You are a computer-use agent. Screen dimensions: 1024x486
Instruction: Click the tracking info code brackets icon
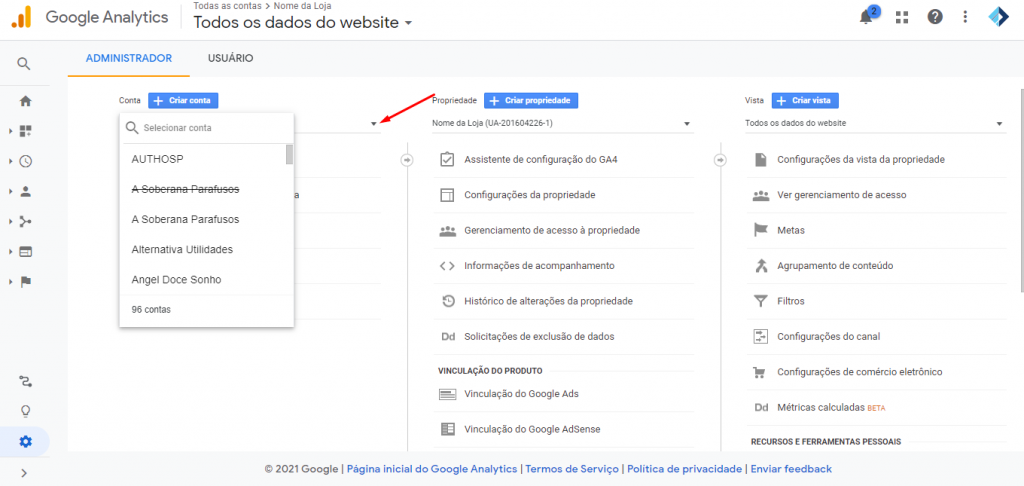pyautogui.click(x=447, y=266)
